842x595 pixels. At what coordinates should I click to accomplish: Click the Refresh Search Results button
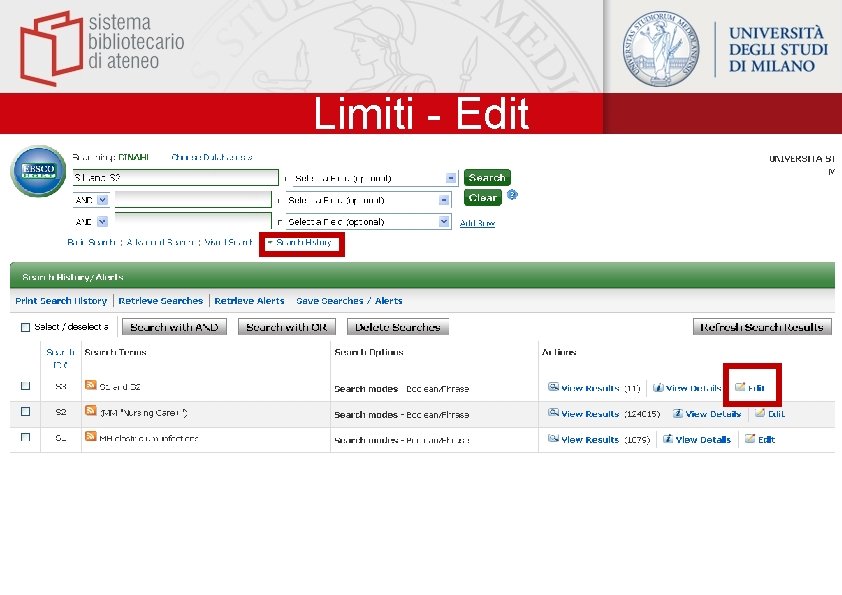pyautogui.click(x=762, y=327)
